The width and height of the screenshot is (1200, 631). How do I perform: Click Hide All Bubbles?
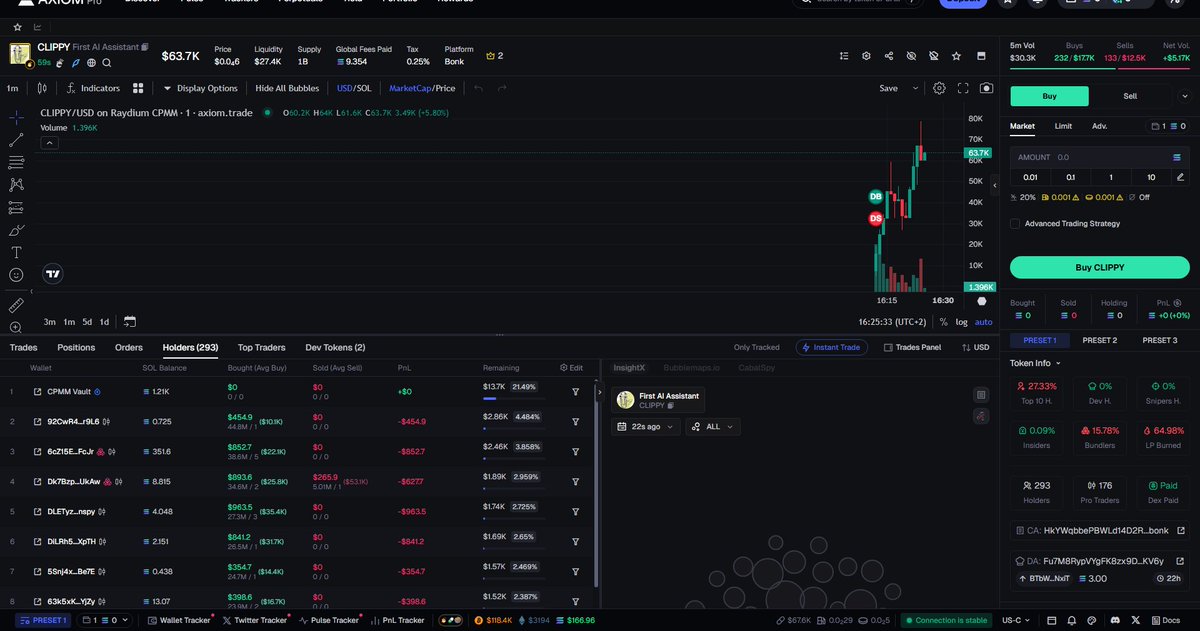click(287, 88)
